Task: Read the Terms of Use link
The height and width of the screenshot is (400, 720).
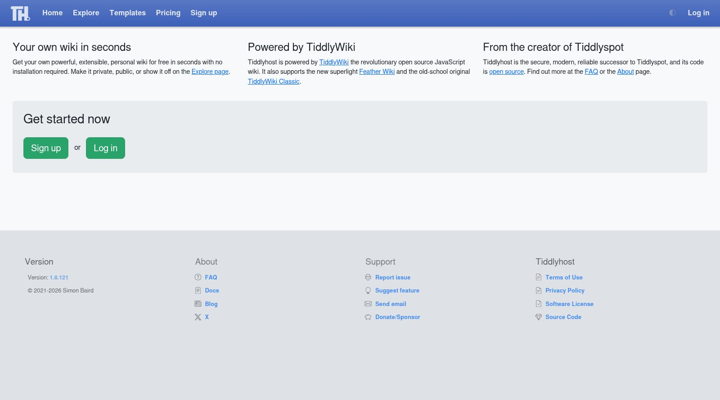Action: click(564, 277)
